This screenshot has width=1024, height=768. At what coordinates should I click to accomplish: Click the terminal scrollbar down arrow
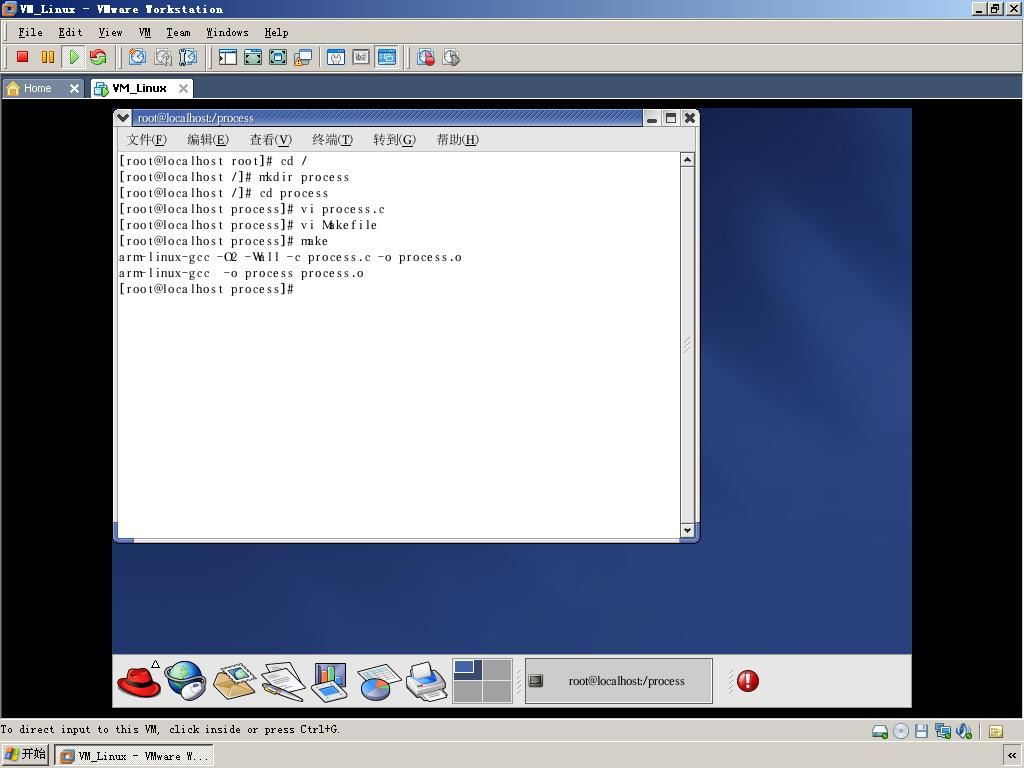[x=687, y=530]
